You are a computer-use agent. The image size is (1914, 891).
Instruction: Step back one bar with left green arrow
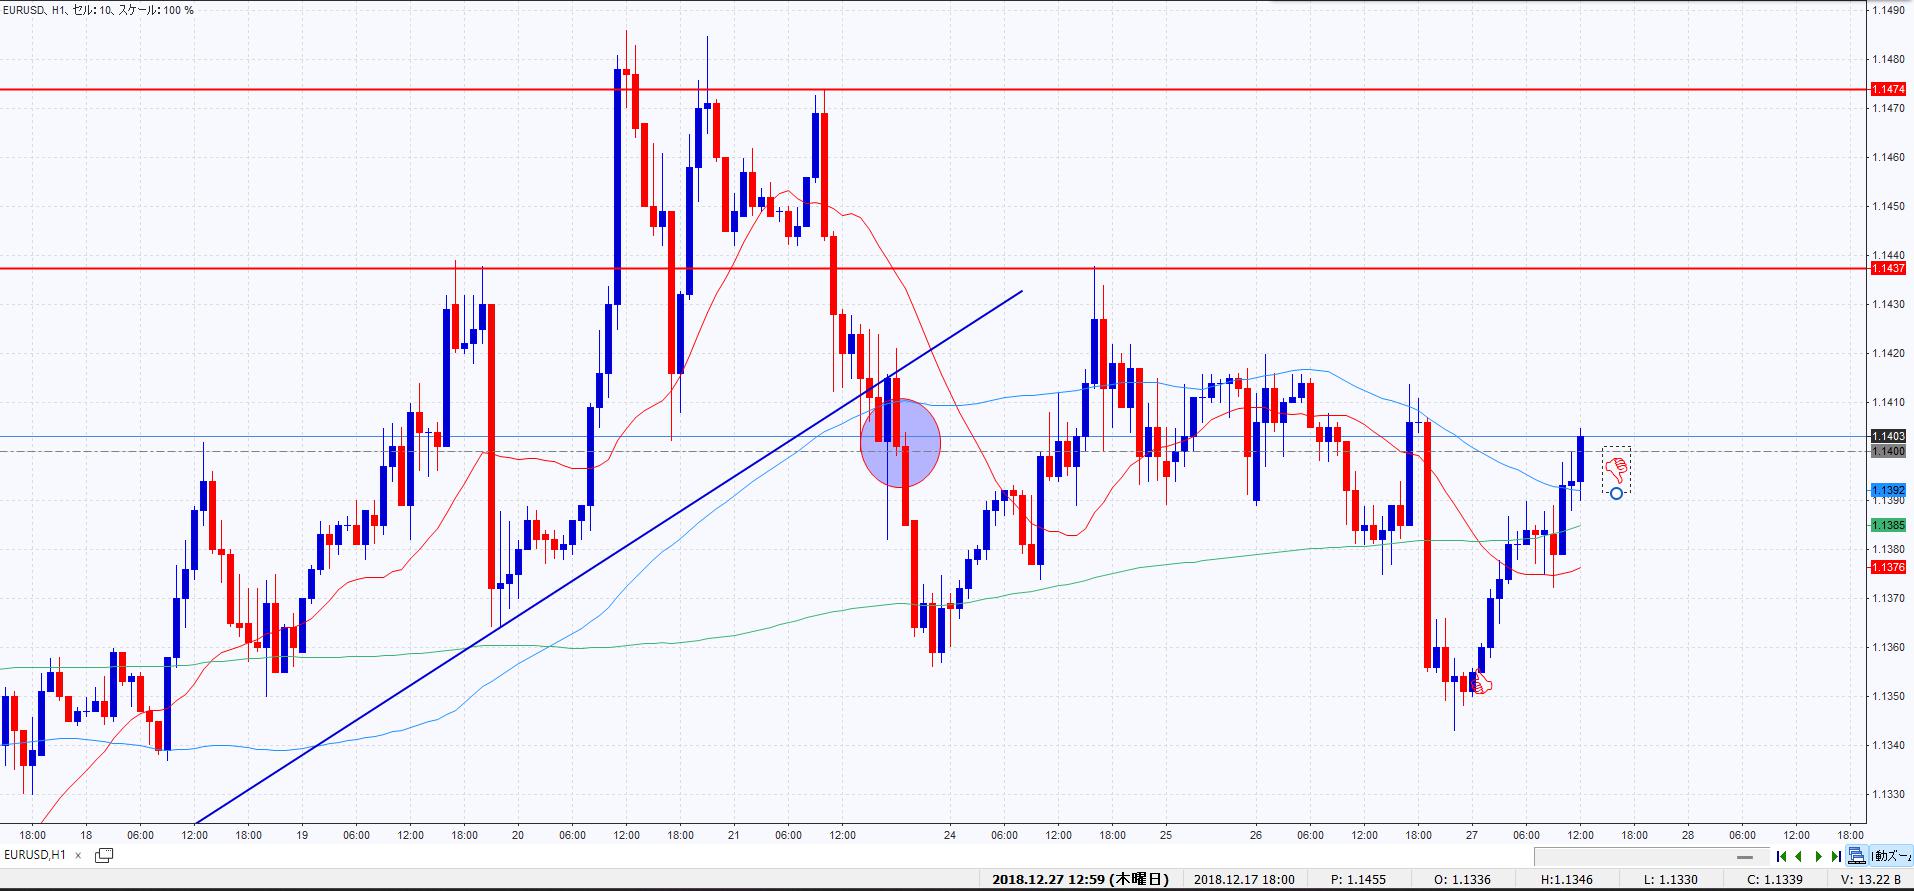pos(1799,856)
